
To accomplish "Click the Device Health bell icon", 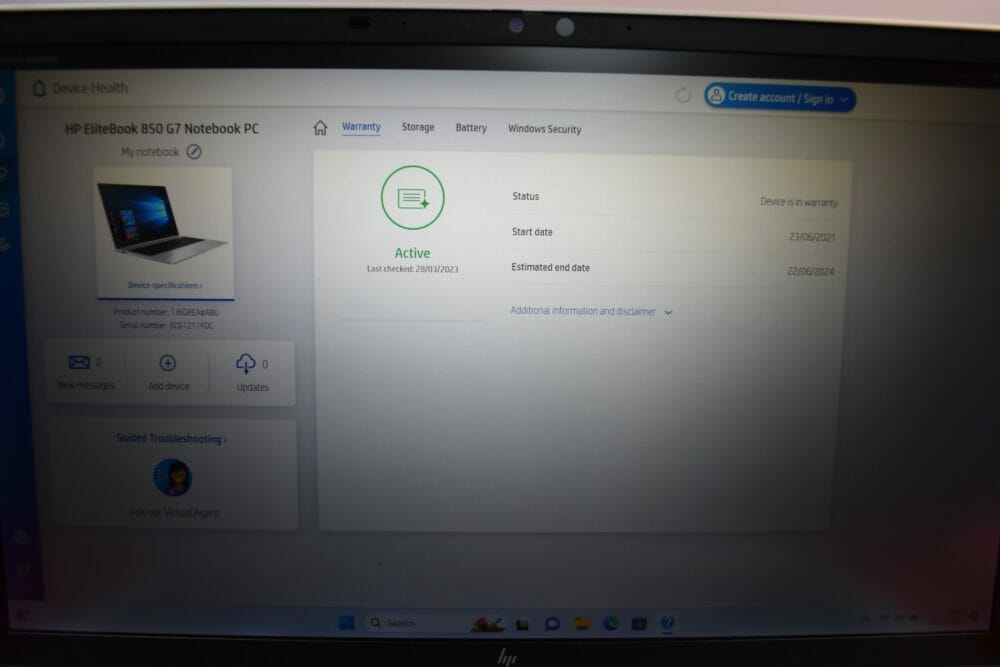I will [x=39, y=89].
